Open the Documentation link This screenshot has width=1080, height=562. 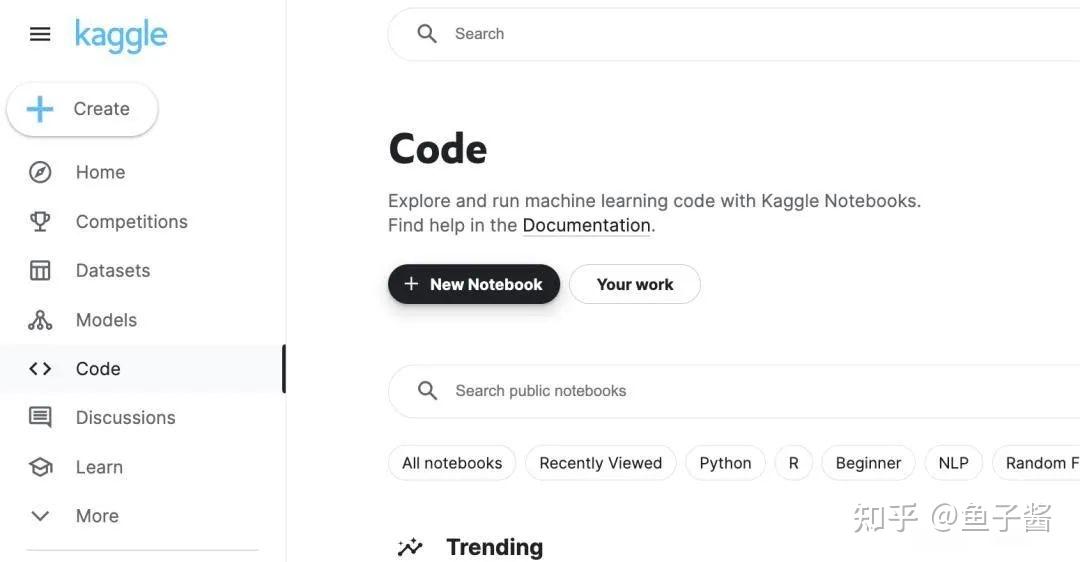point(586,226)
